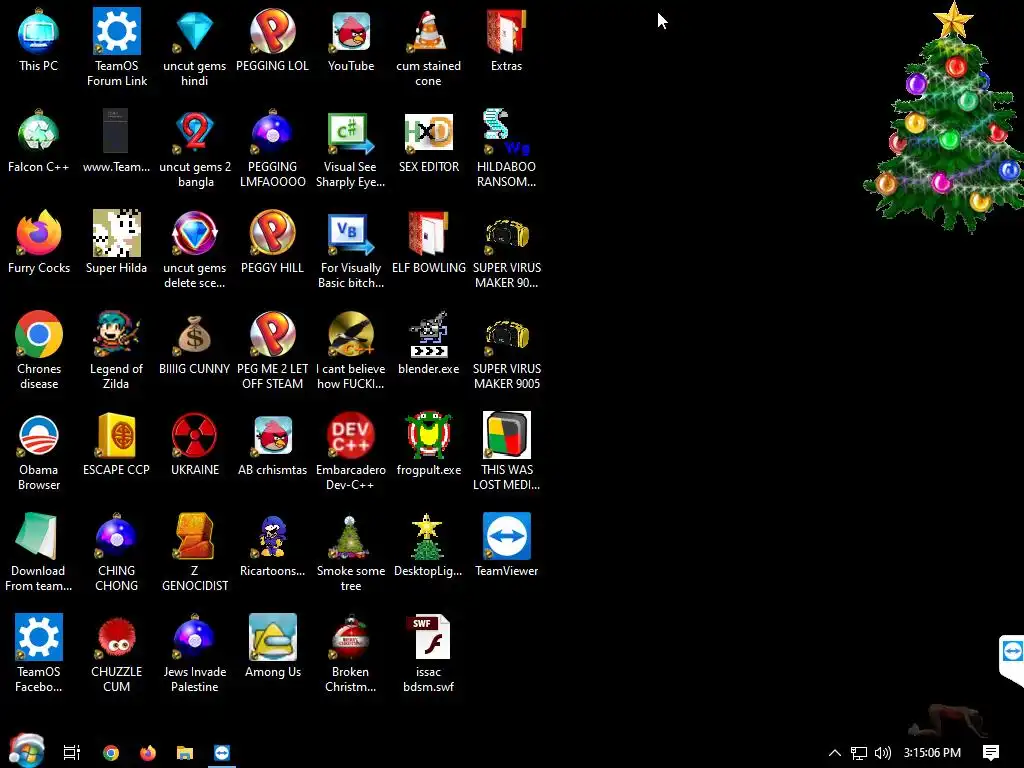Viewport: 1024px width, 768px height.
Task: Open File Explorer from the taskbar
Action: pos(185,752)
